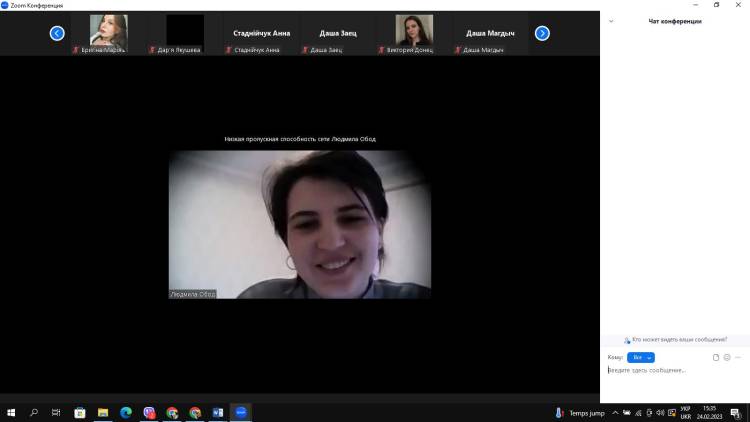
Task: Open Microsoft Edge from the taskbar
Action: [x=126, y=412]
